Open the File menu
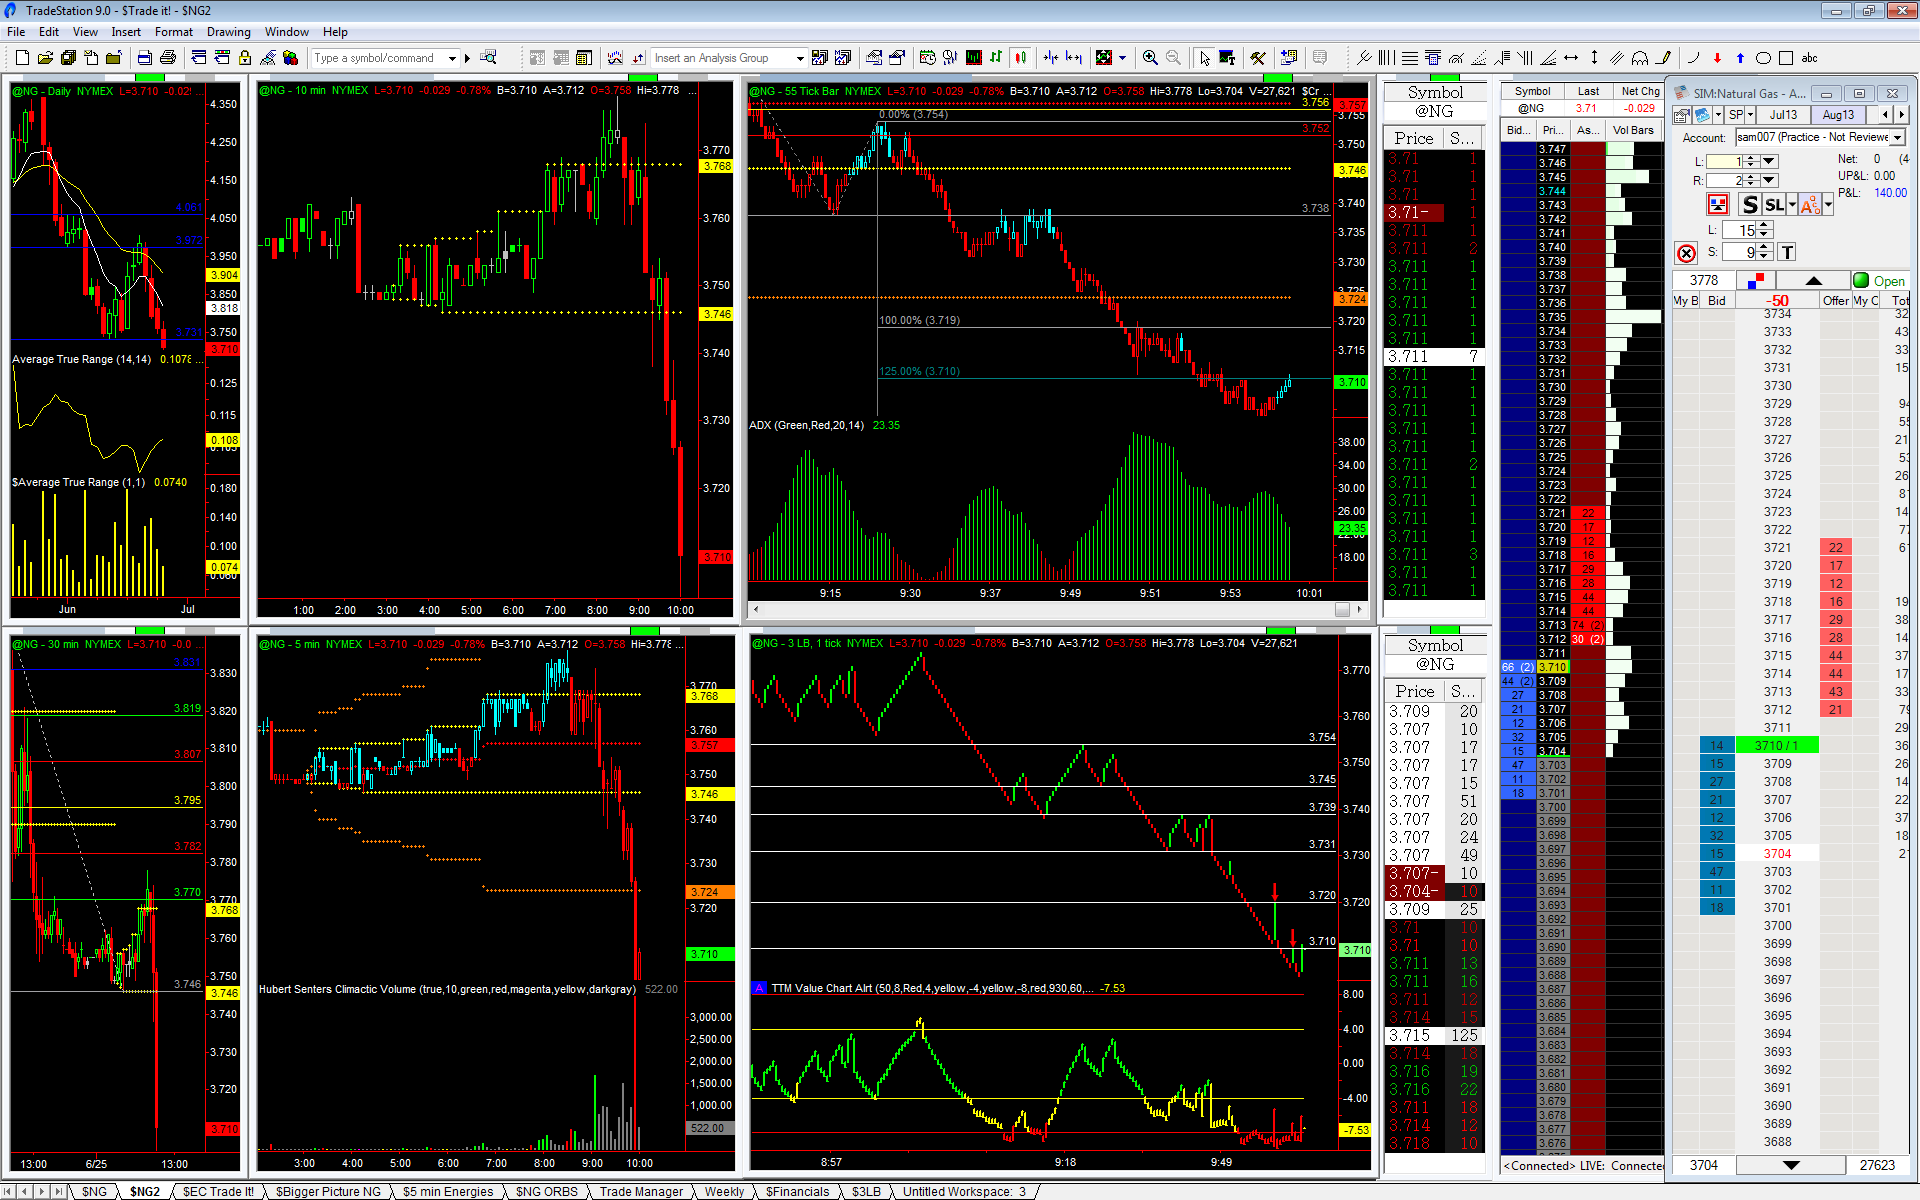The width and height of the screenshot is (1920, 1200). coord(16,32)
